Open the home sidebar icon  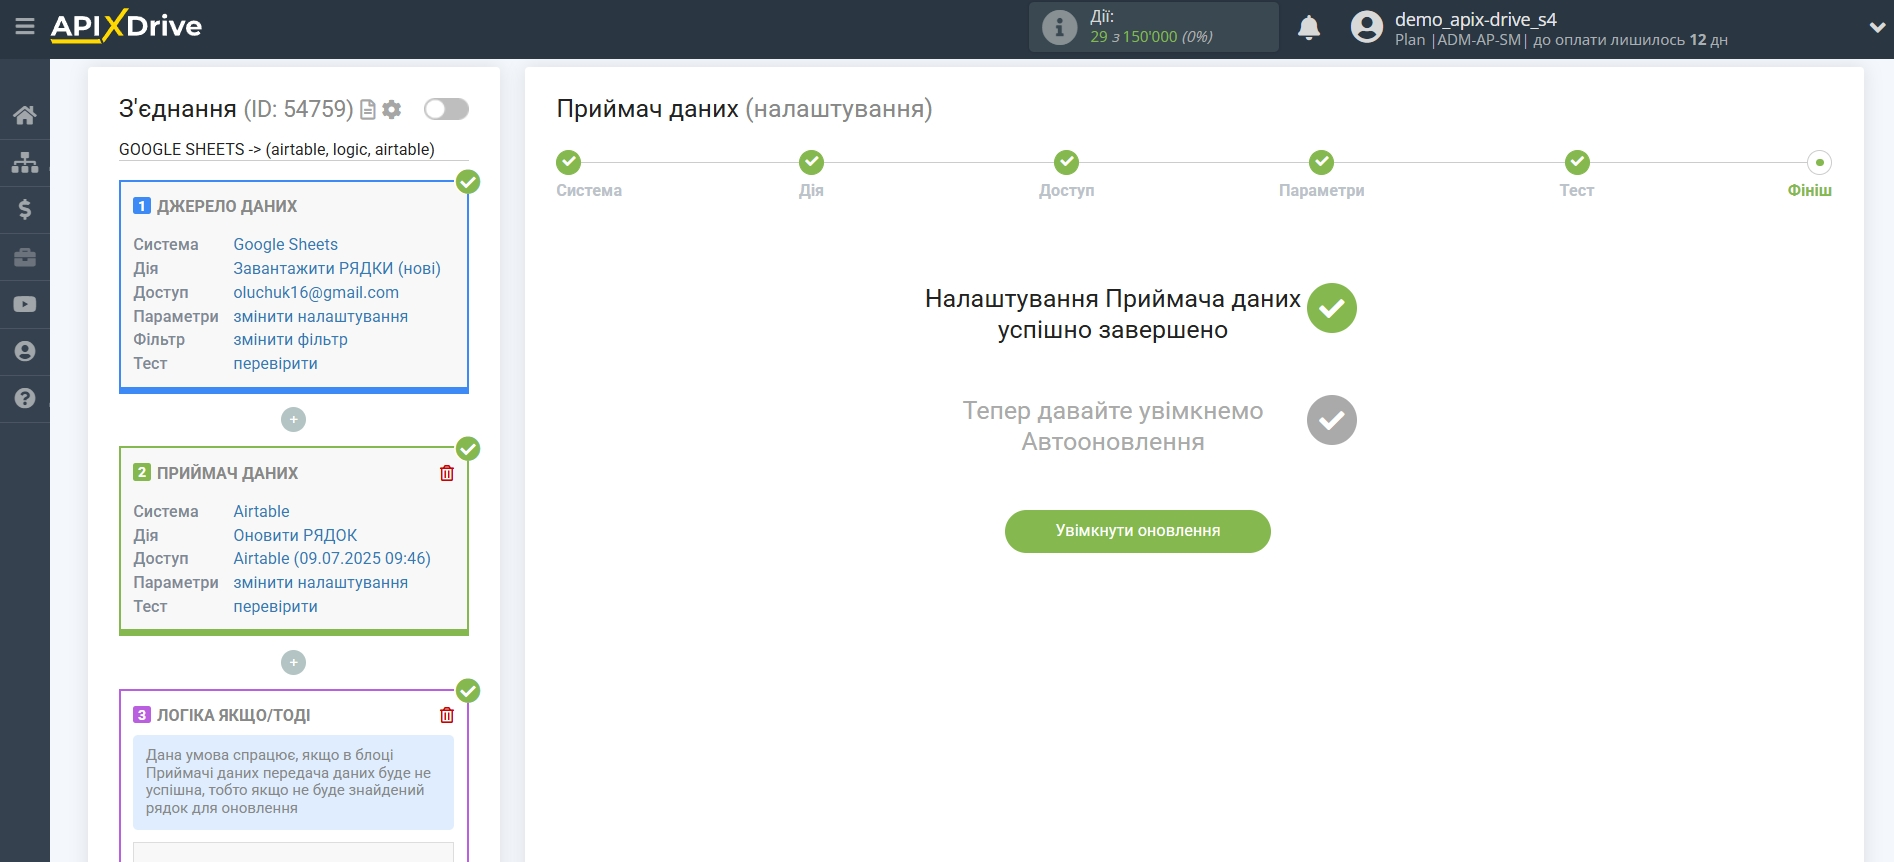(x=25, y=115)
